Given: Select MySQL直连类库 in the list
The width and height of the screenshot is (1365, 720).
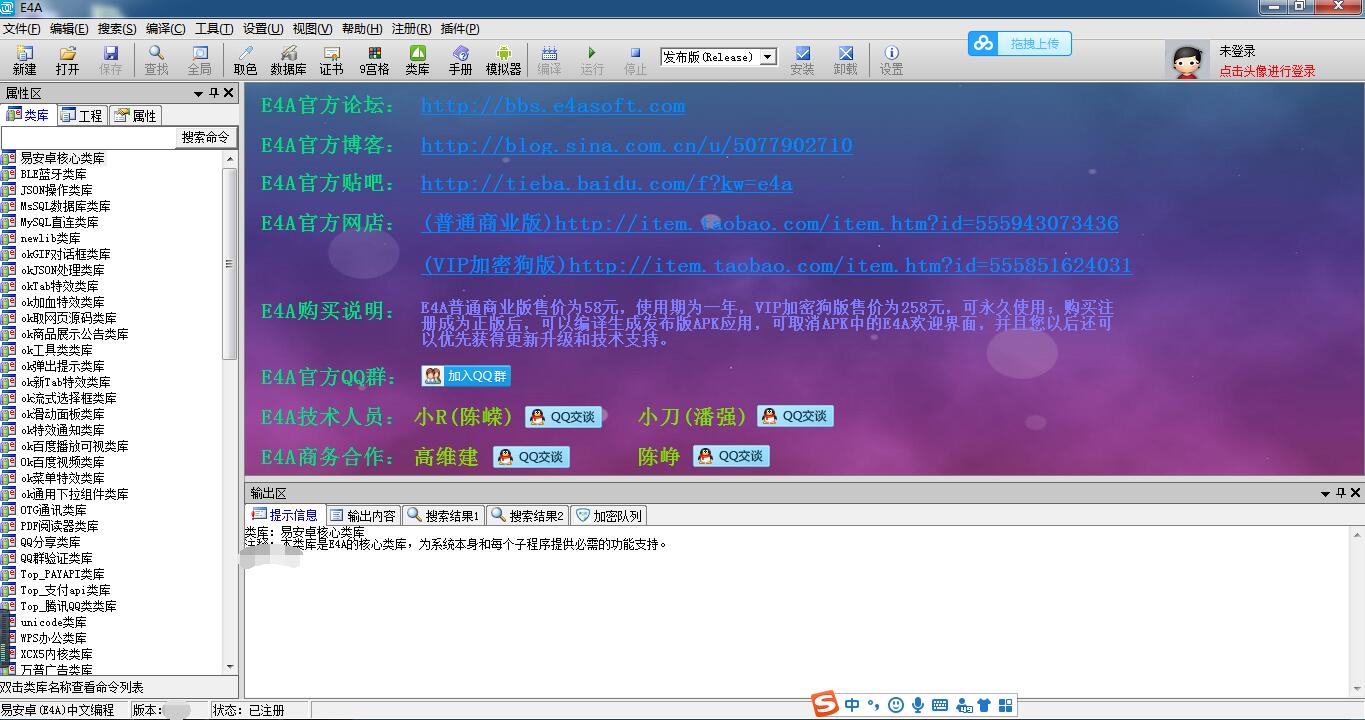Looking at the screenshot, I should (59, 222).
